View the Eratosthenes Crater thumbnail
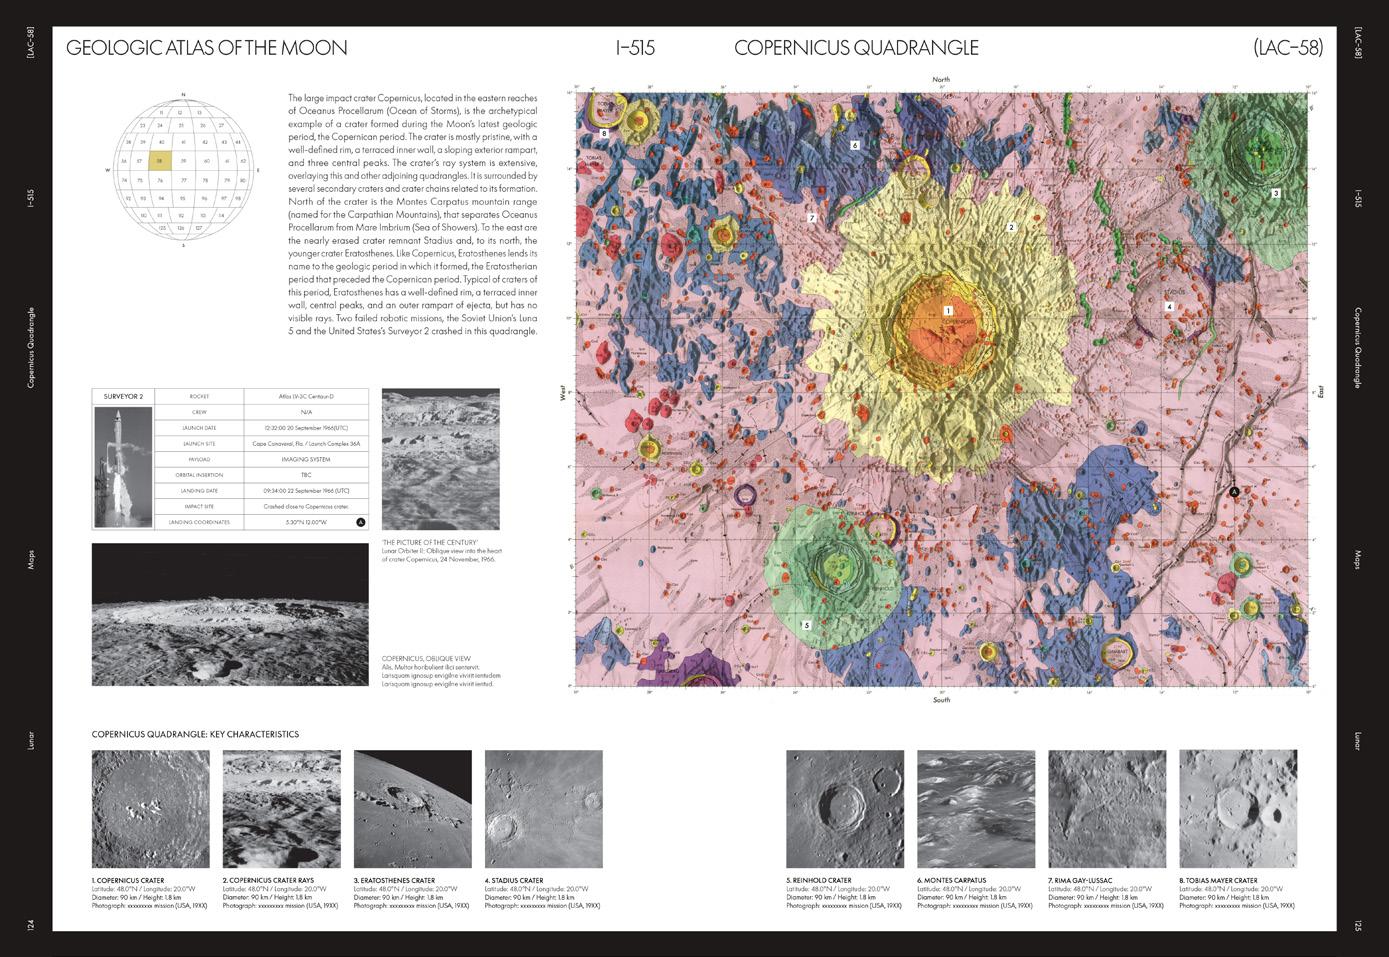 413,809
